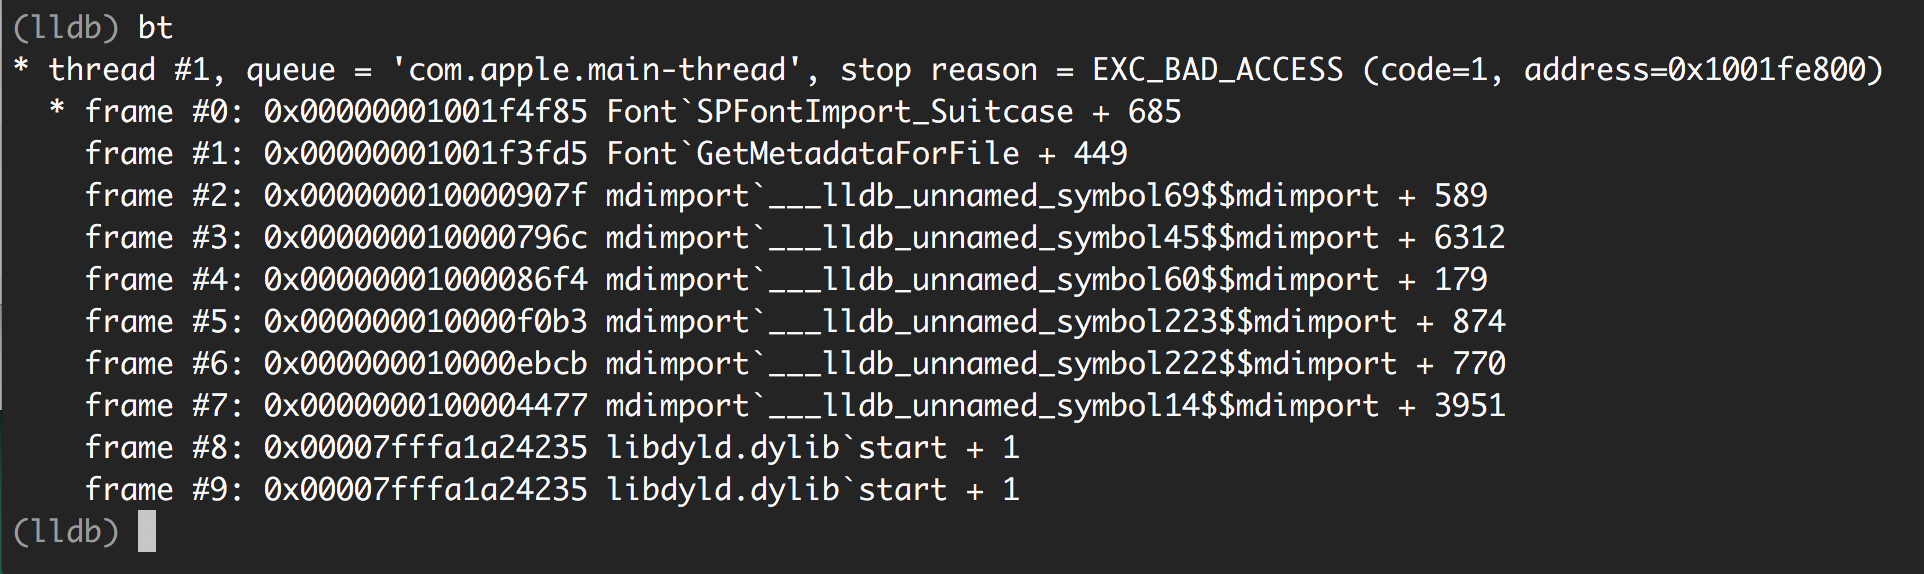This screenshot has width=1924, height=574.
Task: Click the address 0x000000010000f0b3 in frame #5
Action: [425, 321]
